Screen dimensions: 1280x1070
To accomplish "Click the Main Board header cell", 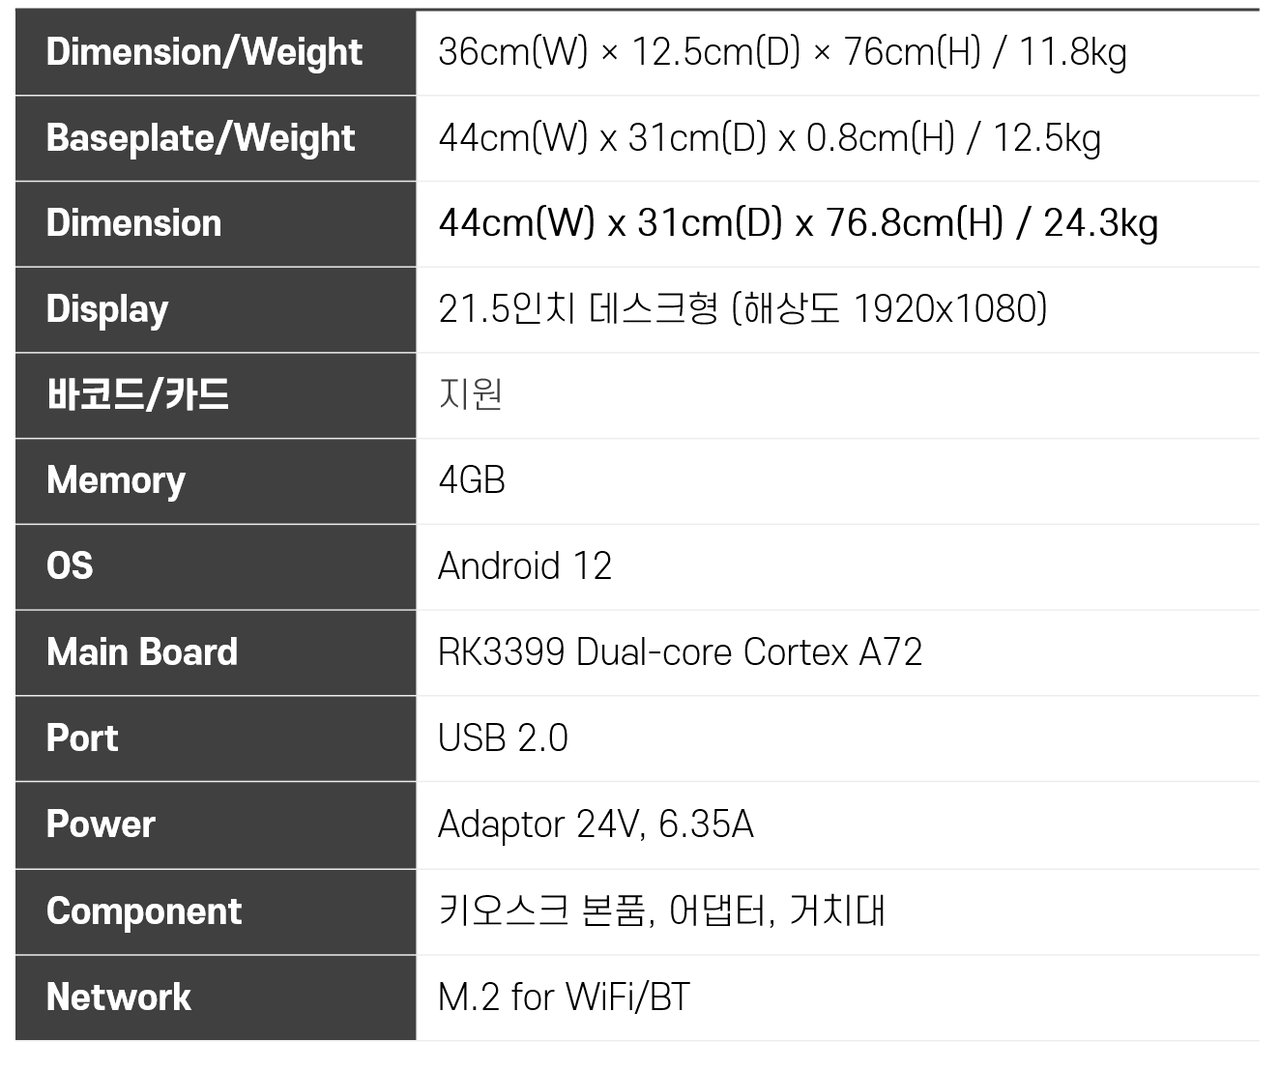I will point(142,652).
